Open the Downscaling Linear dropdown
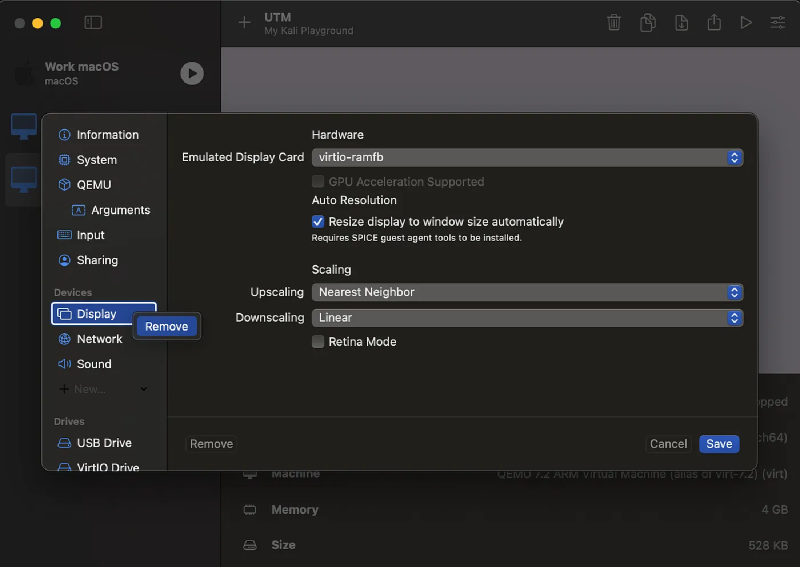This screenshot has width=800, height=567. pyautogui.click(x=527, y=318)
